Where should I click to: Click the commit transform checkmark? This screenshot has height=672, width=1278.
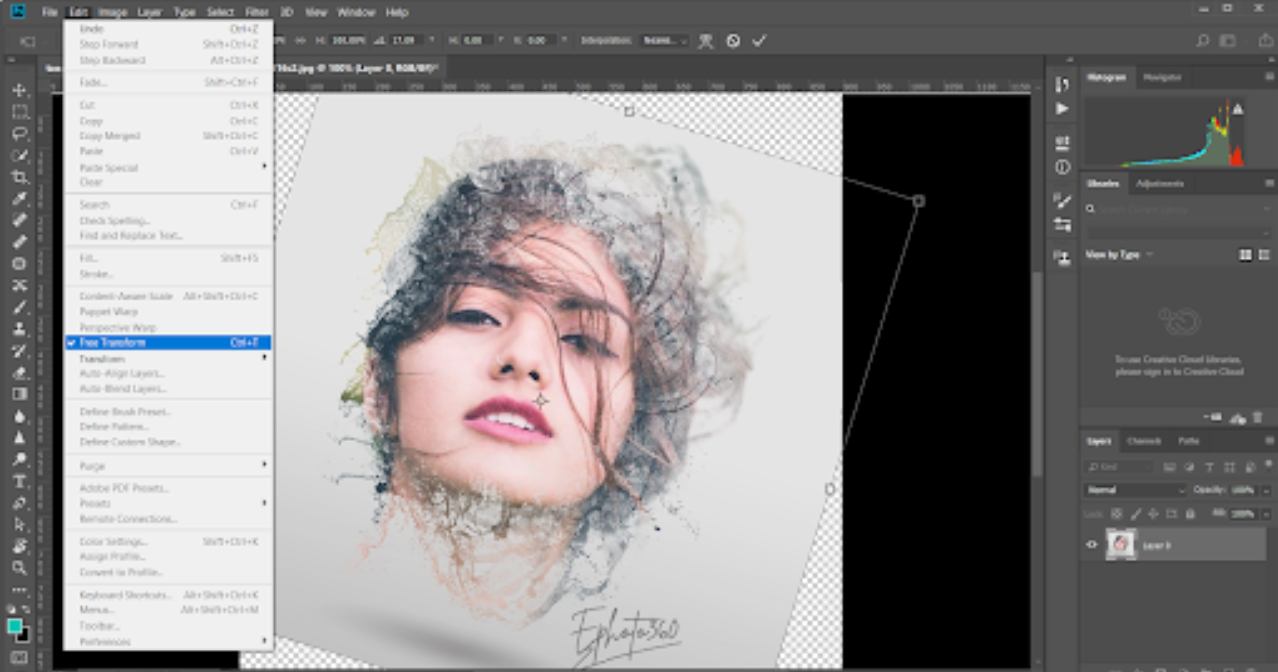(x=759, y=41)
